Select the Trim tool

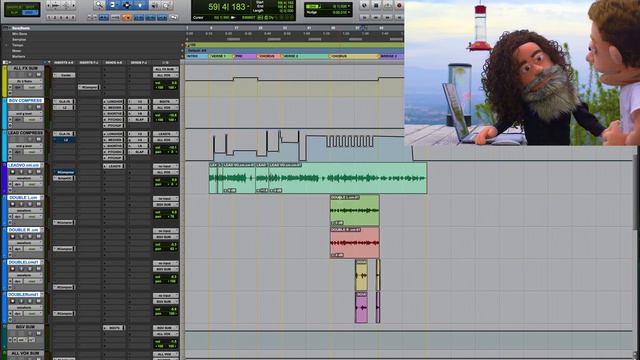tap(113, 5)
